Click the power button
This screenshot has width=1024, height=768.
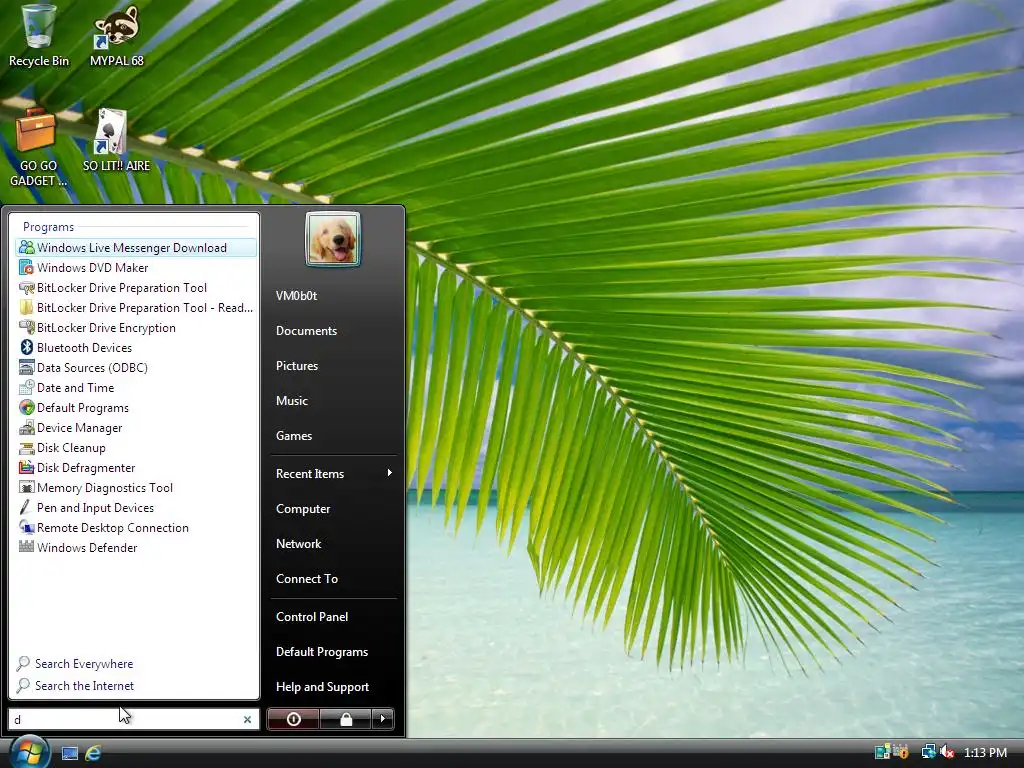point(293,719)
